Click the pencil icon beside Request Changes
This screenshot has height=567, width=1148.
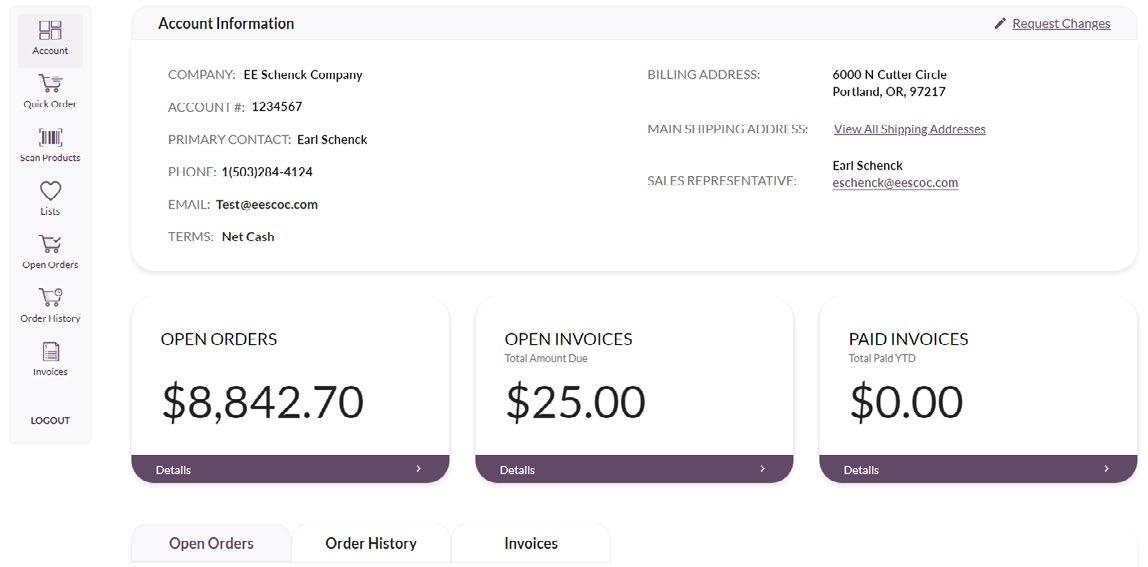(1000, 24)
